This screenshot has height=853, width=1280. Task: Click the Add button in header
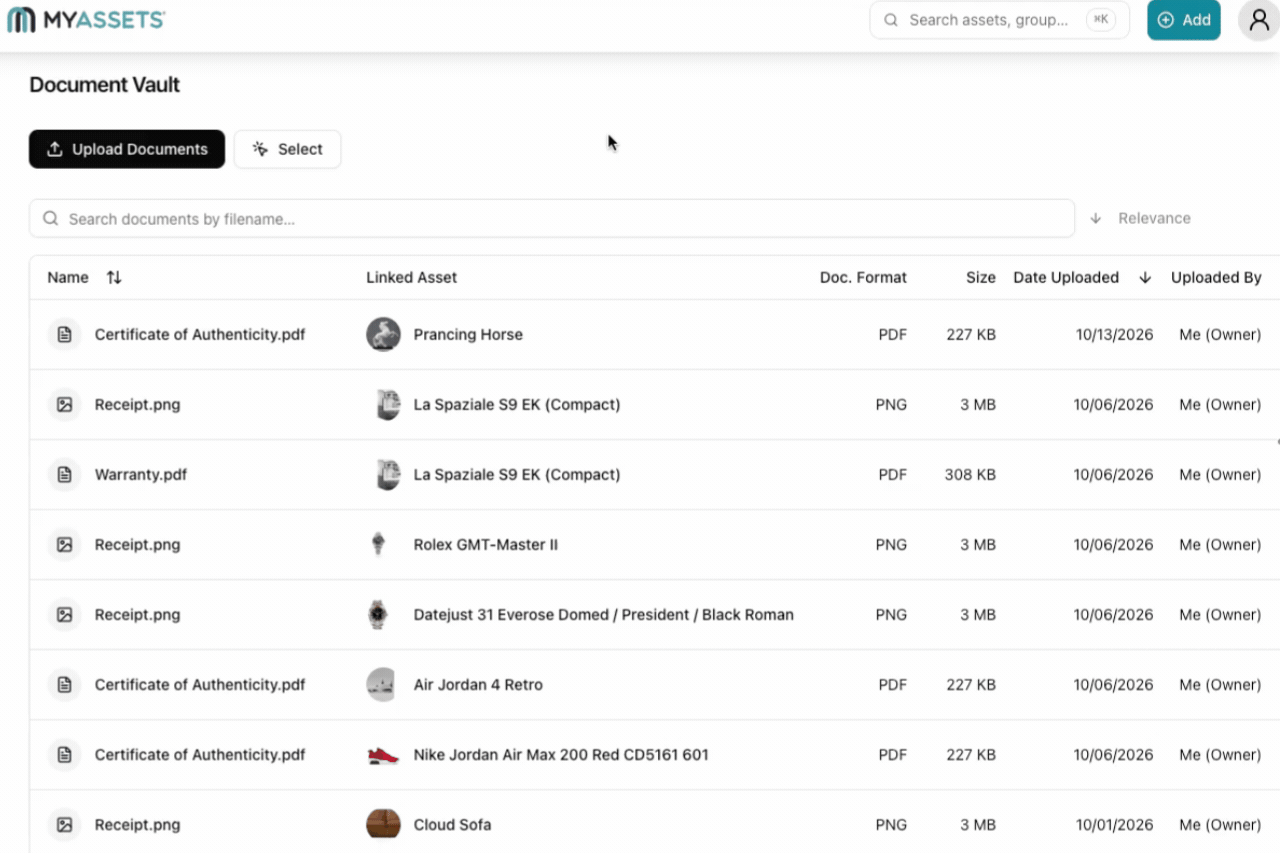click(x=1184, y=20)
